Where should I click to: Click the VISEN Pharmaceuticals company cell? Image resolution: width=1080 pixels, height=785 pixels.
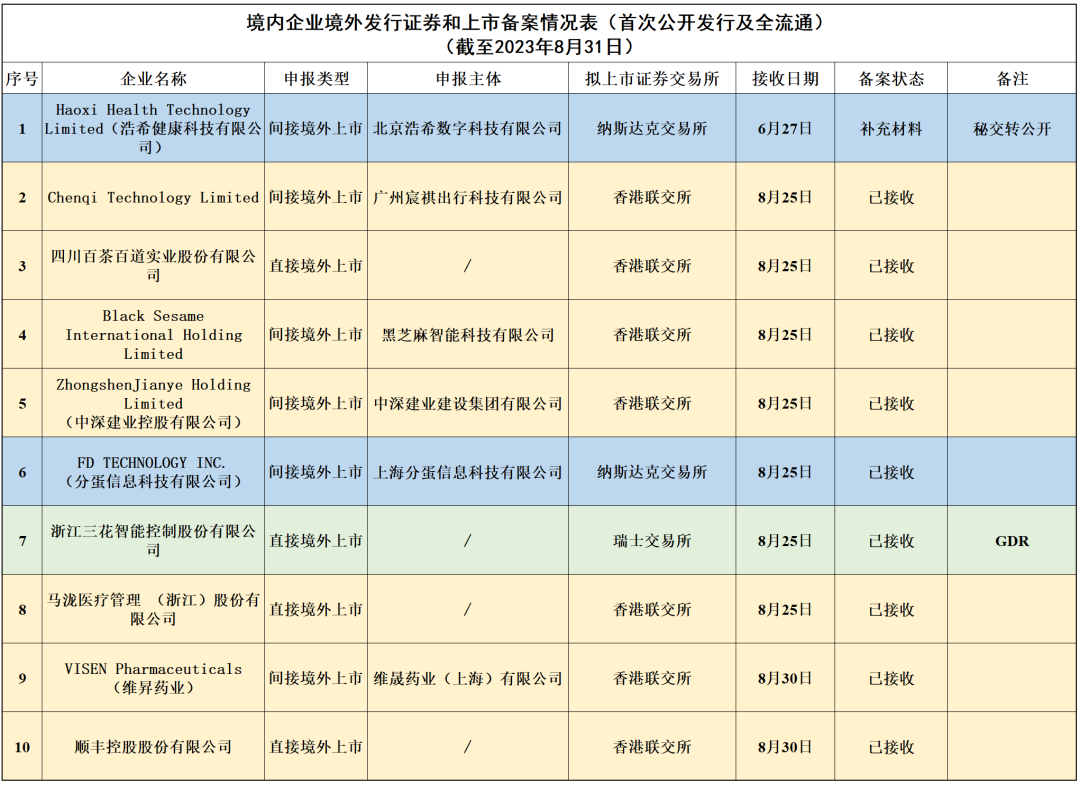tap(153, 678)
